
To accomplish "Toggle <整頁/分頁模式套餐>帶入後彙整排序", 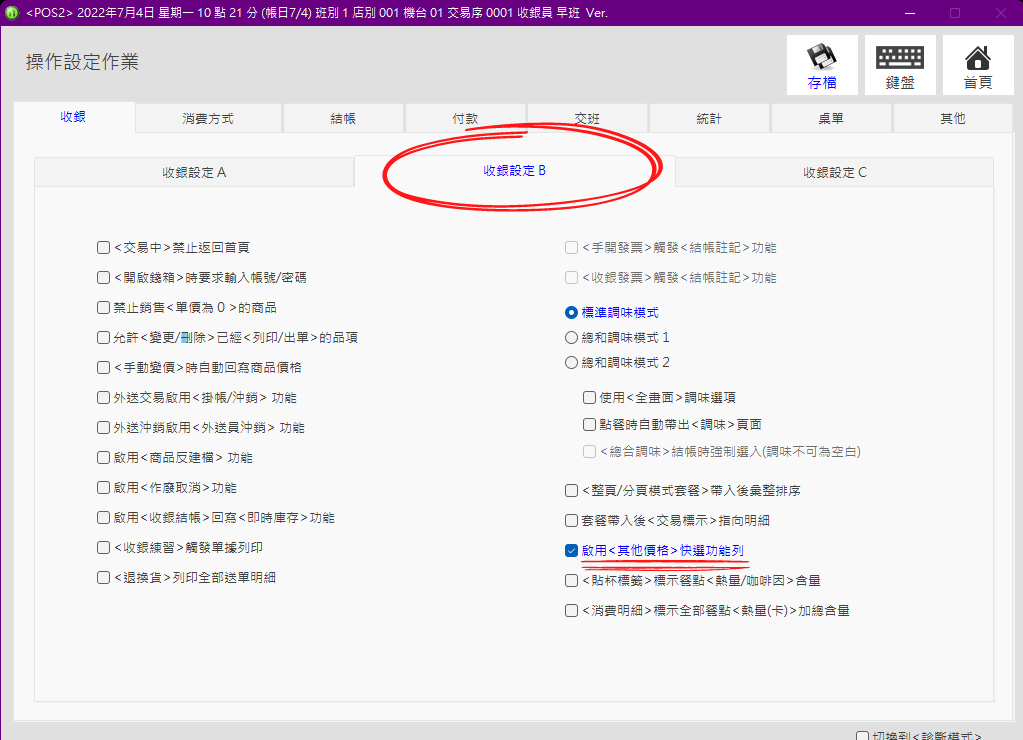I will 571,490.
